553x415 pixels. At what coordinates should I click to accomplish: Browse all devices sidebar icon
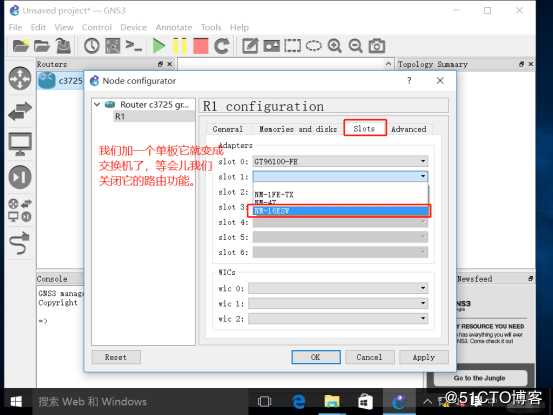[x=20, y=210]
